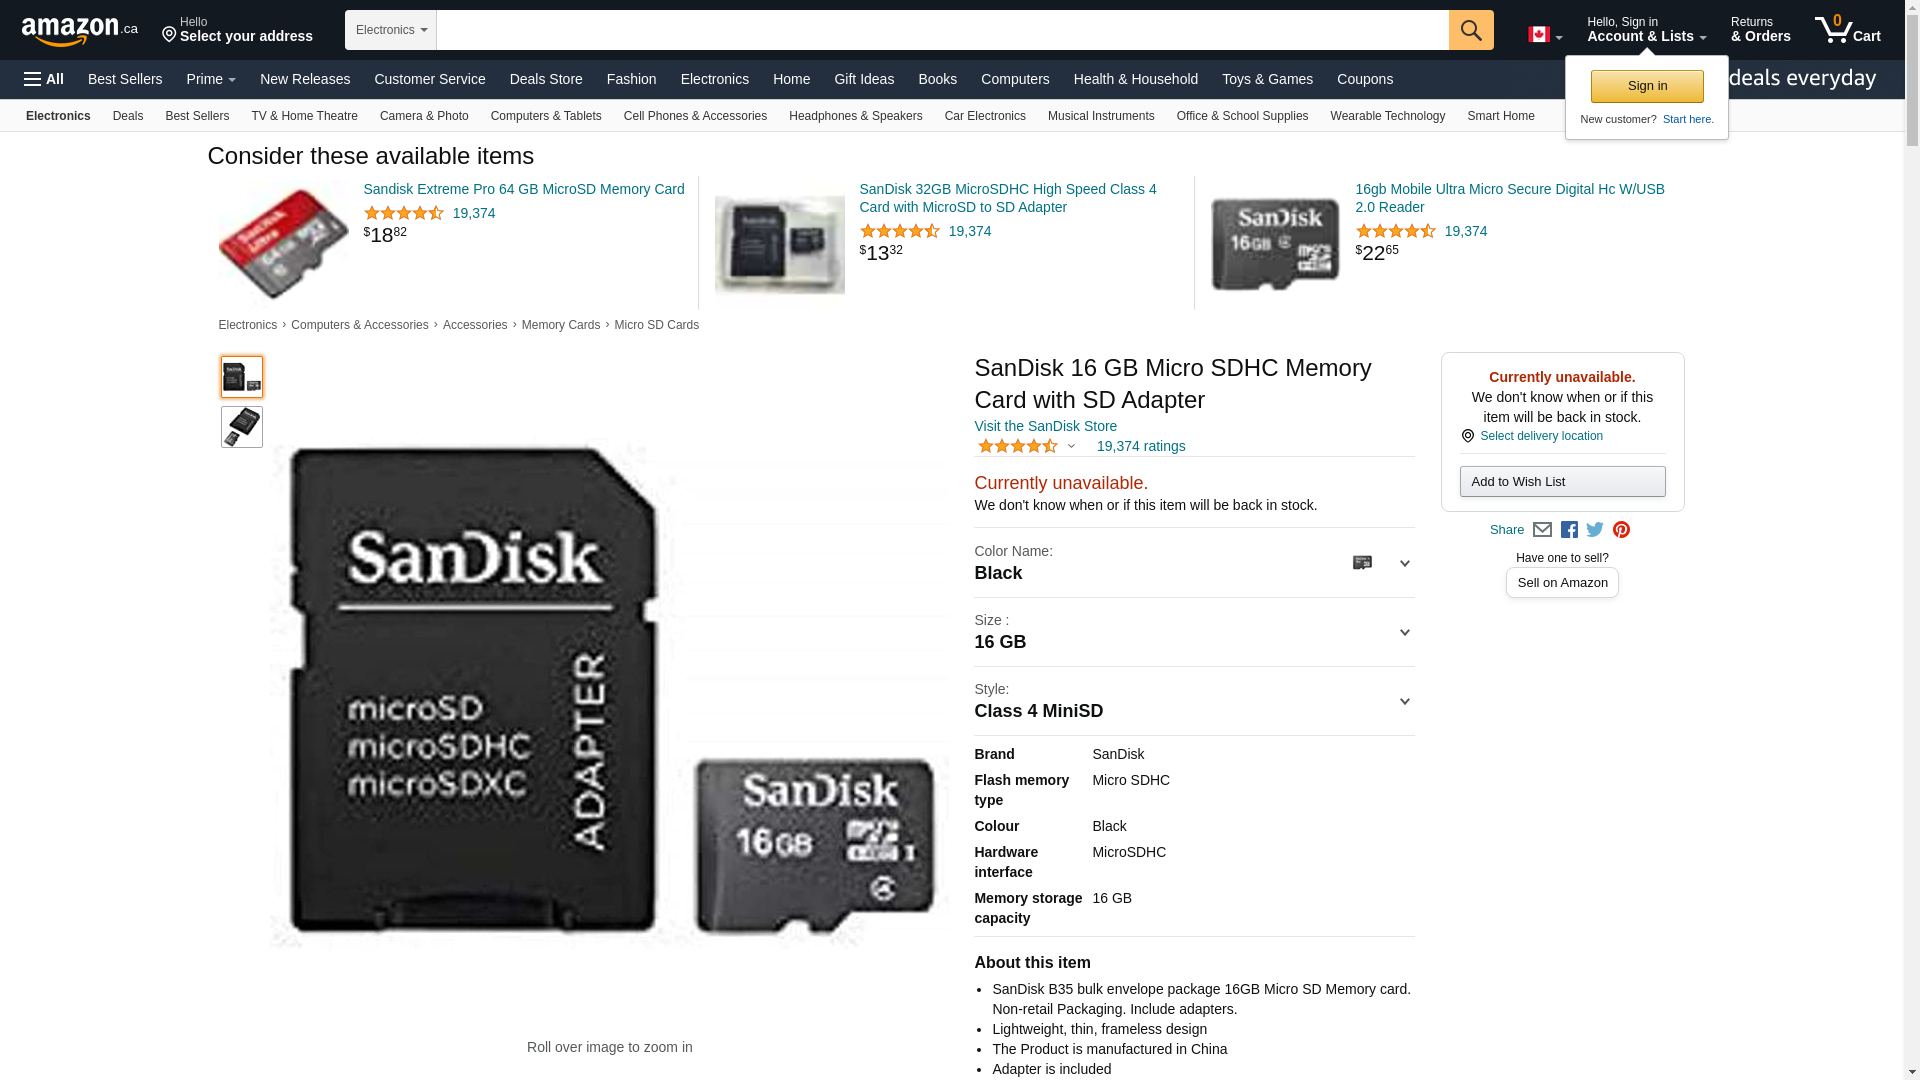
Task: Open the shopping cart icon
Action: [1847, 29]
